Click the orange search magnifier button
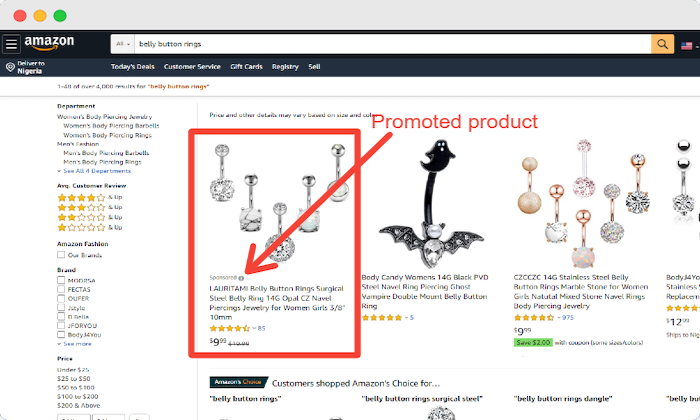The image size is (700, 420). click(662, 44)
